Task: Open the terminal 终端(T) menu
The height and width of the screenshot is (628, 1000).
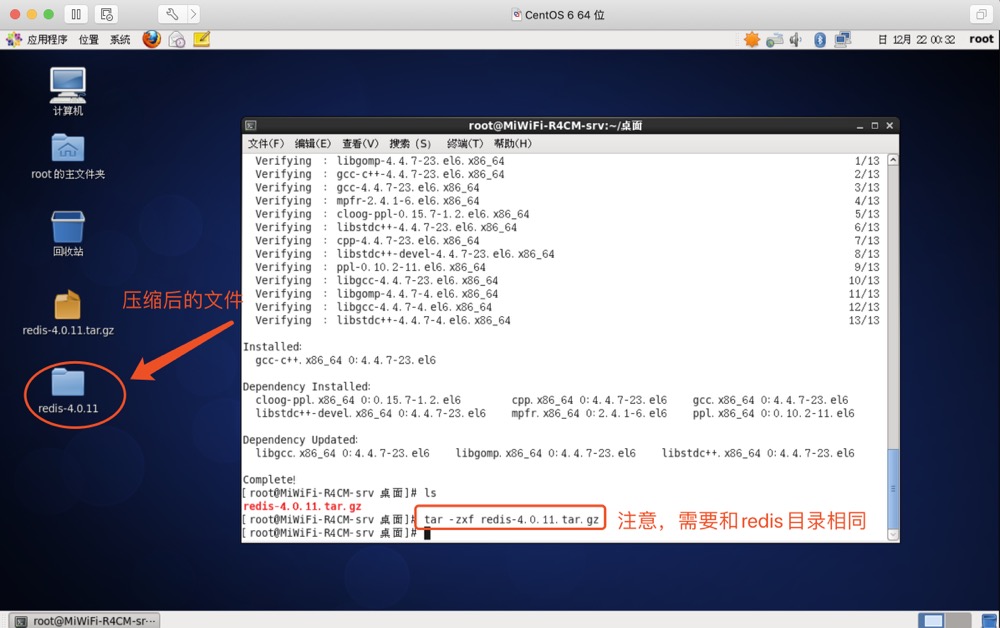Action: (x=465, y=144)
